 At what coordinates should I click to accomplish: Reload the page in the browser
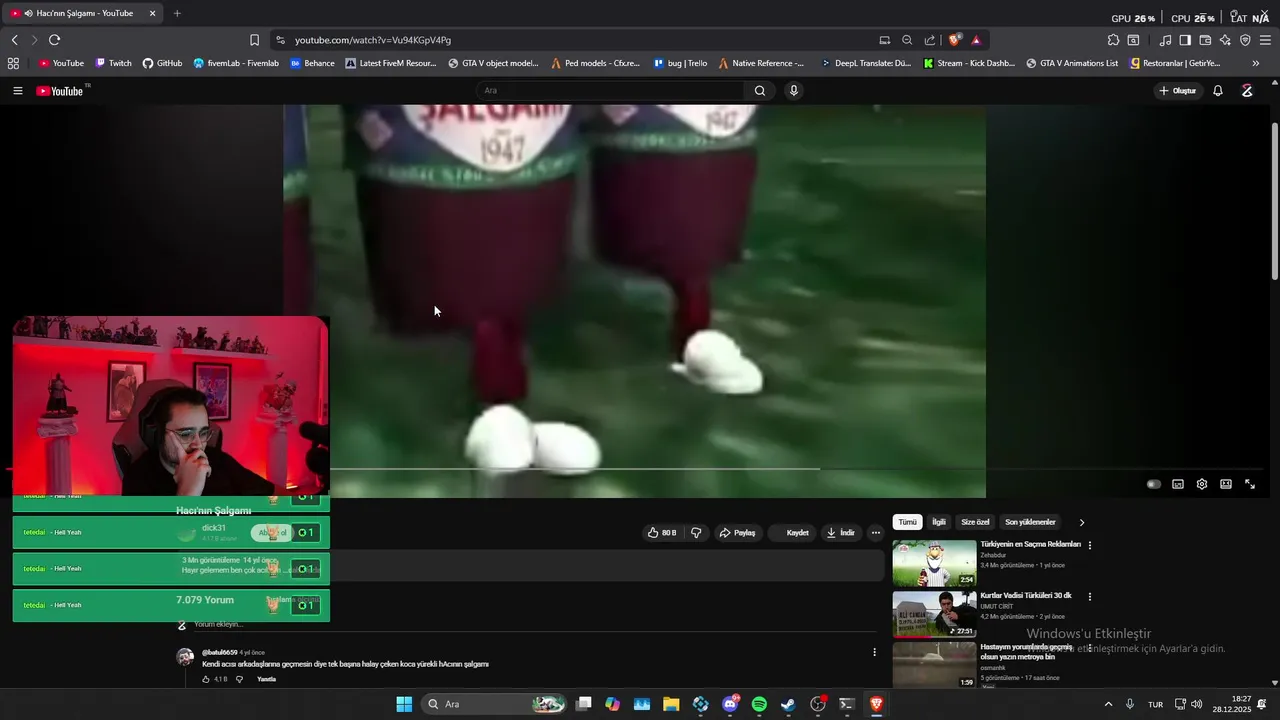[x=54, y=40]
